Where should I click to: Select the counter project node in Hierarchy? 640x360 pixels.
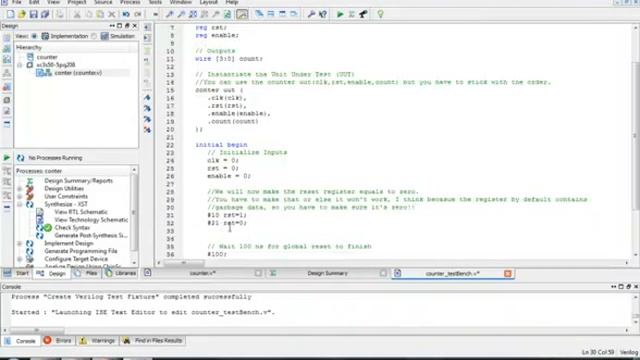[x=47, y=57]
